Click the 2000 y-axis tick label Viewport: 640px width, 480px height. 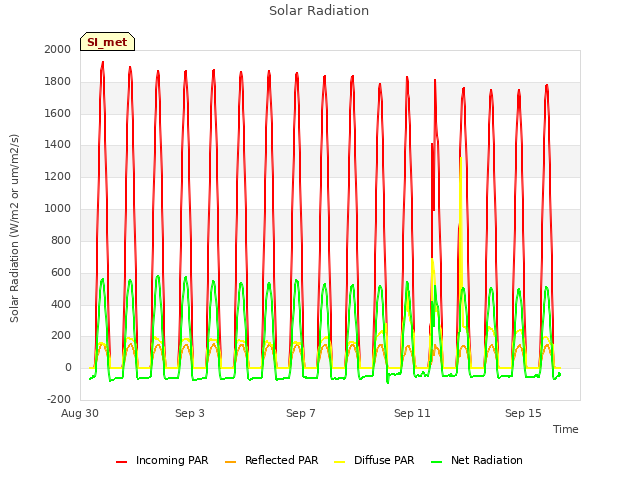[x=58, y=49]
